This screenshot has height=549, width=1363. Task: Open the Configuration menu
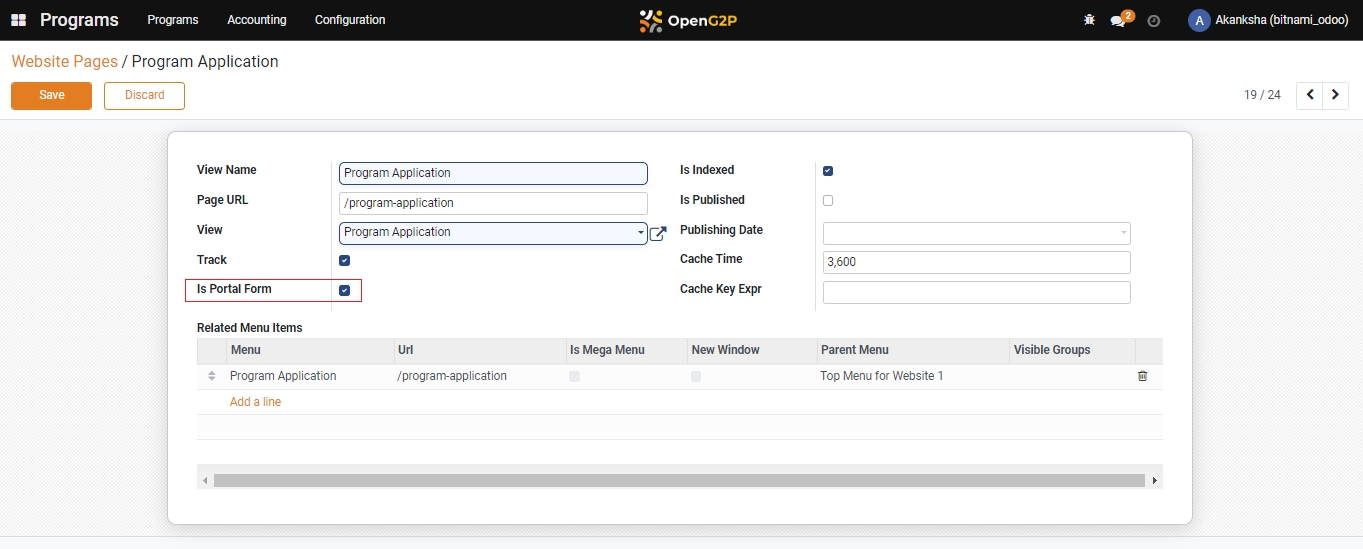[349, 20]
